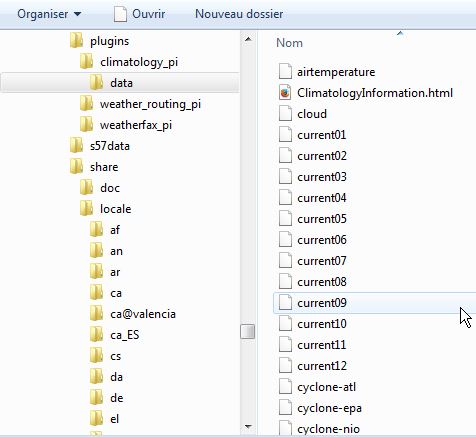Click the Nom column header
Screen dimensions: 476x437
coord(289,43)
